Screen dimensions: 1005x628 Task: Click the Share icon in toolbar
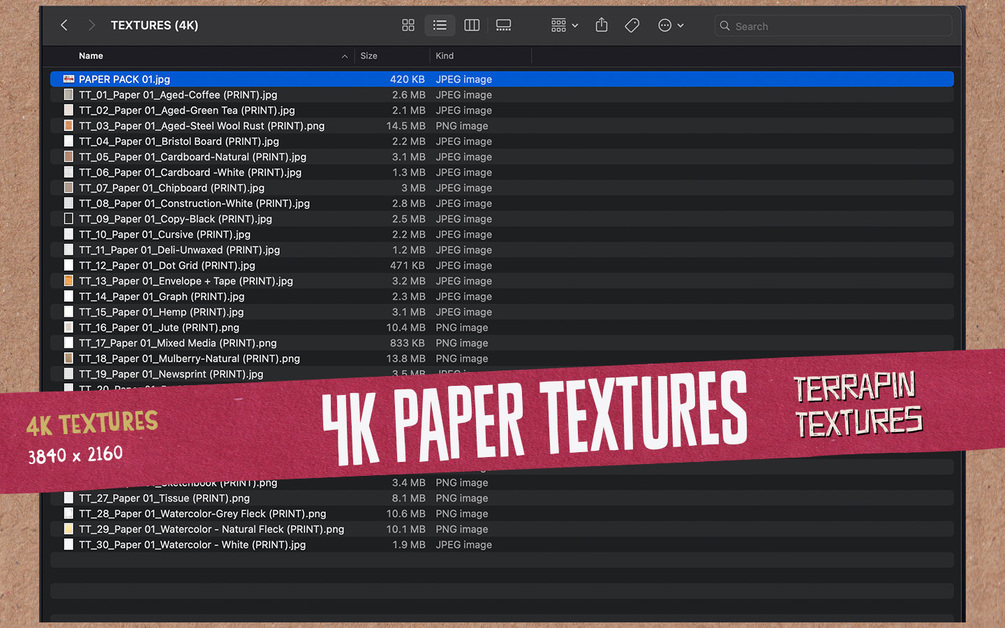click(601, 25)
